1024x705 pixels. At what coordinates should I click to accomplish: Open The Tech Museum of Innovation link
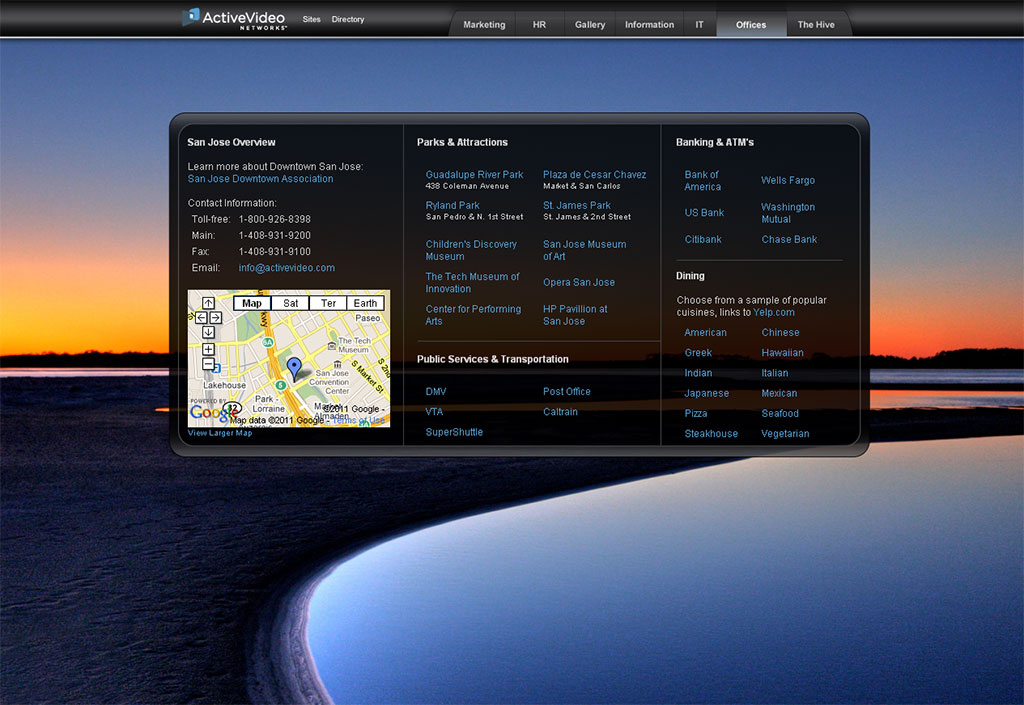point(472,283)
